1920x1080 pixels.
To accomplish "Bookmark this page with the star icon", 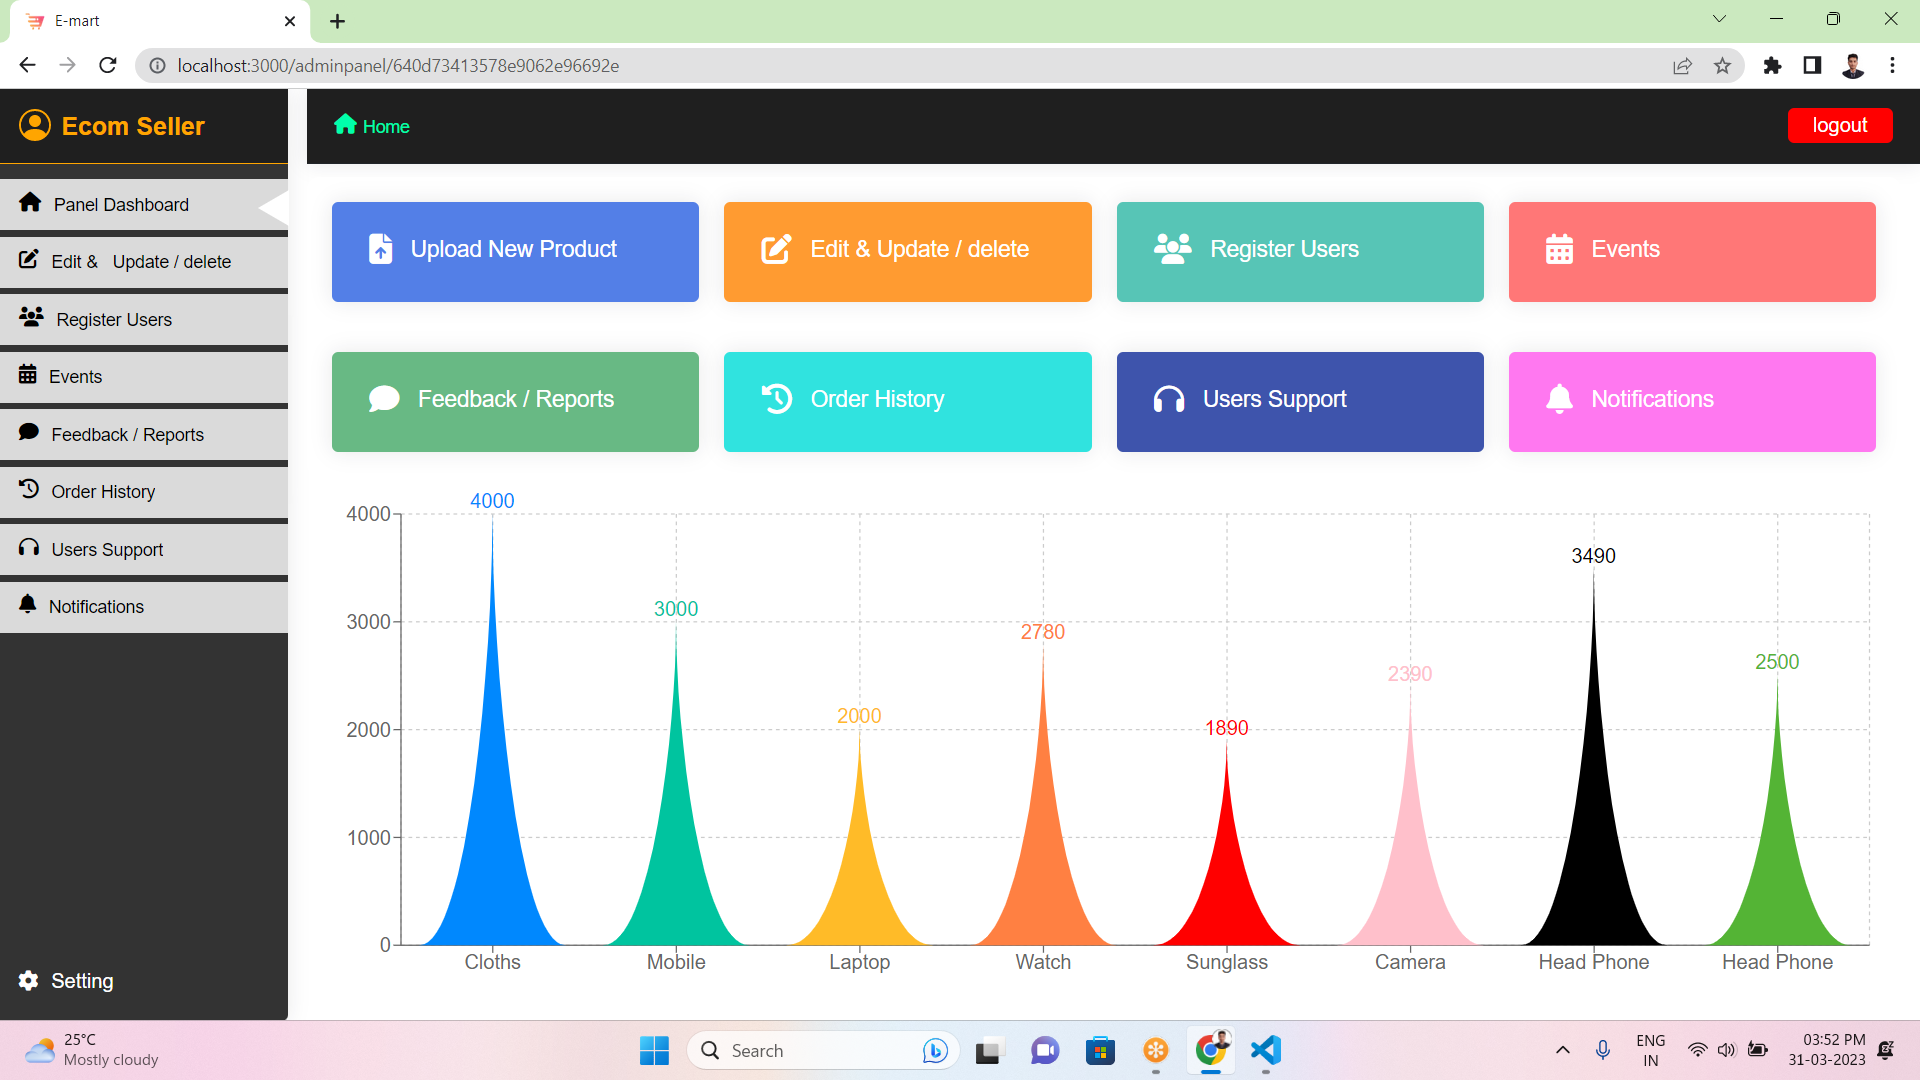I will coord(1722,66).
